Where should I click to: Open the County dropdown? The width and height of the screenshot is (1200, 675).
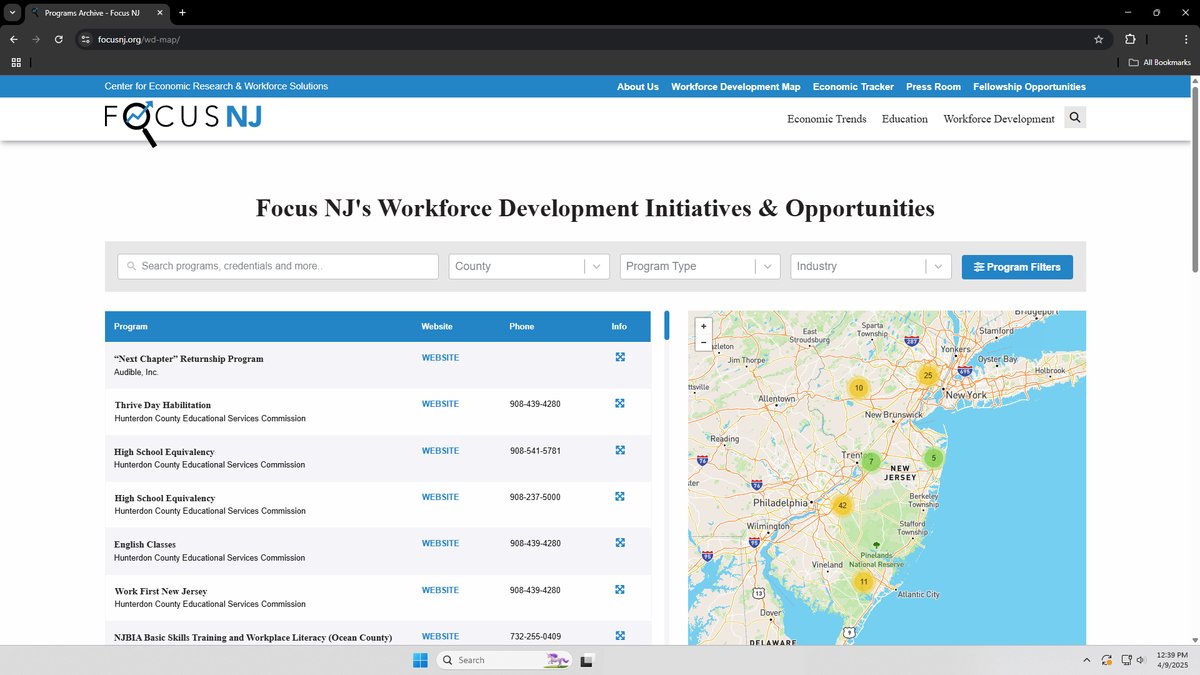tap(529, 266)
